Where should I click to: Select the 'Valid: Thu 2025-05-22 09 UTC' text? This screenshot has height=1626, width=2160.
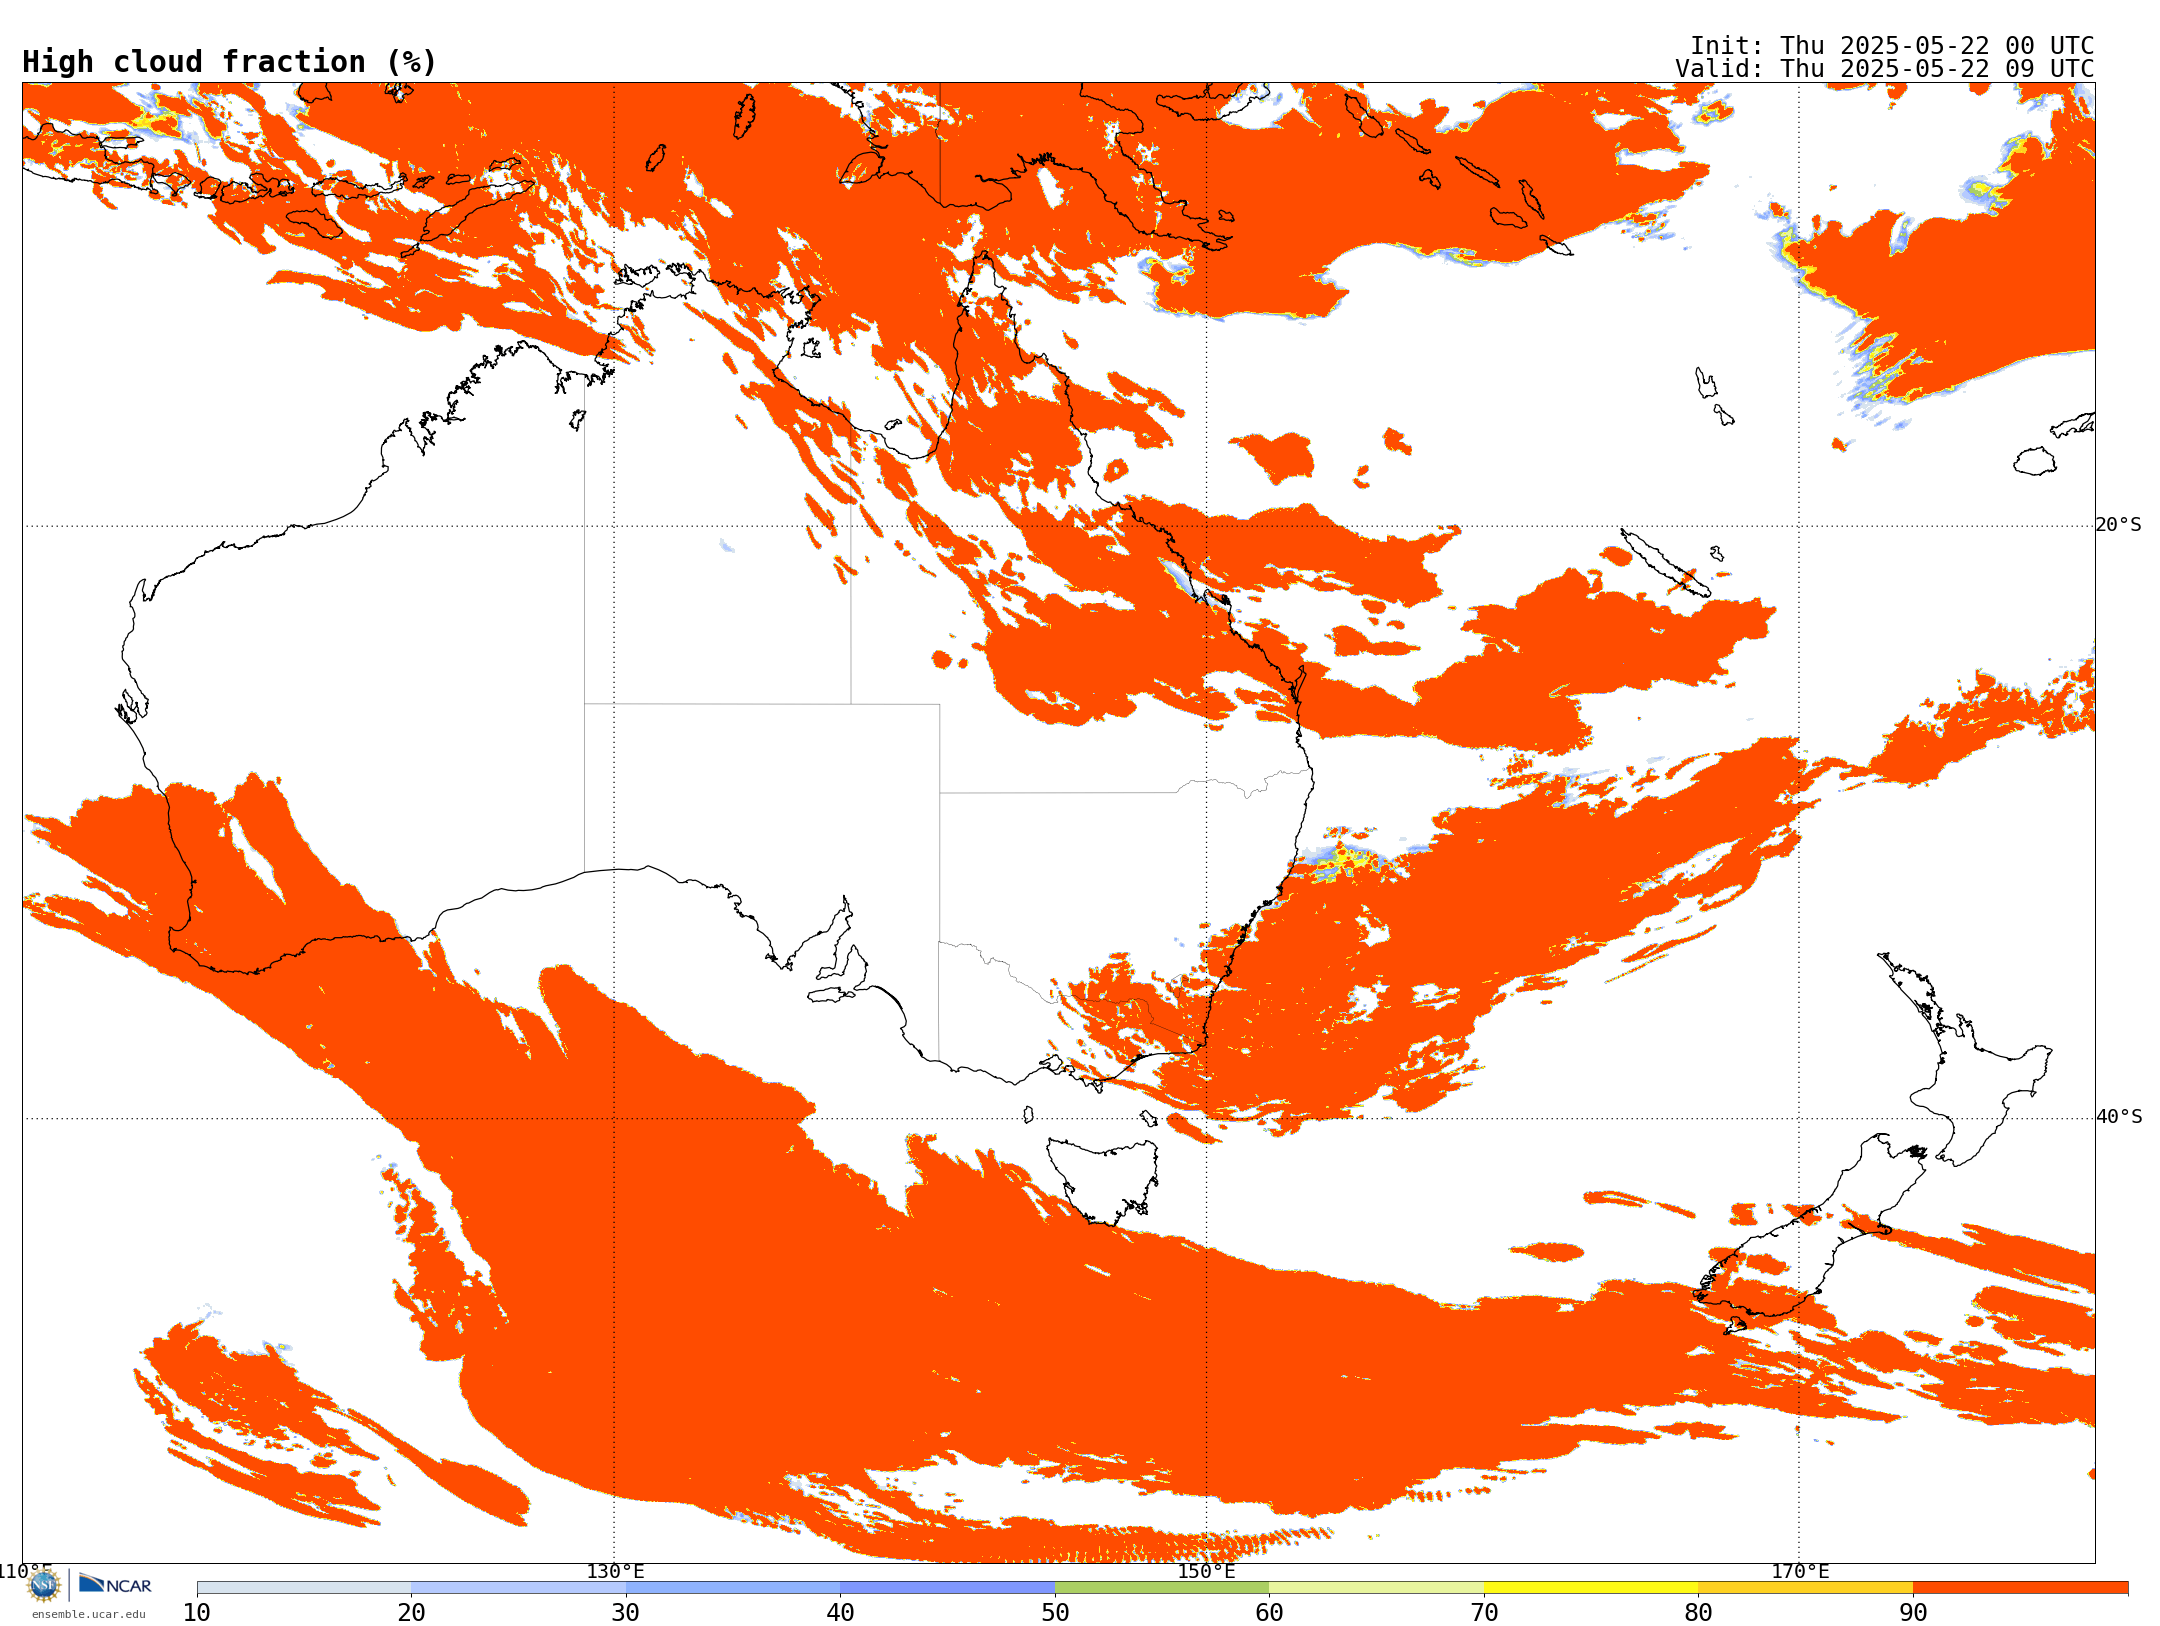point(1885,69)
